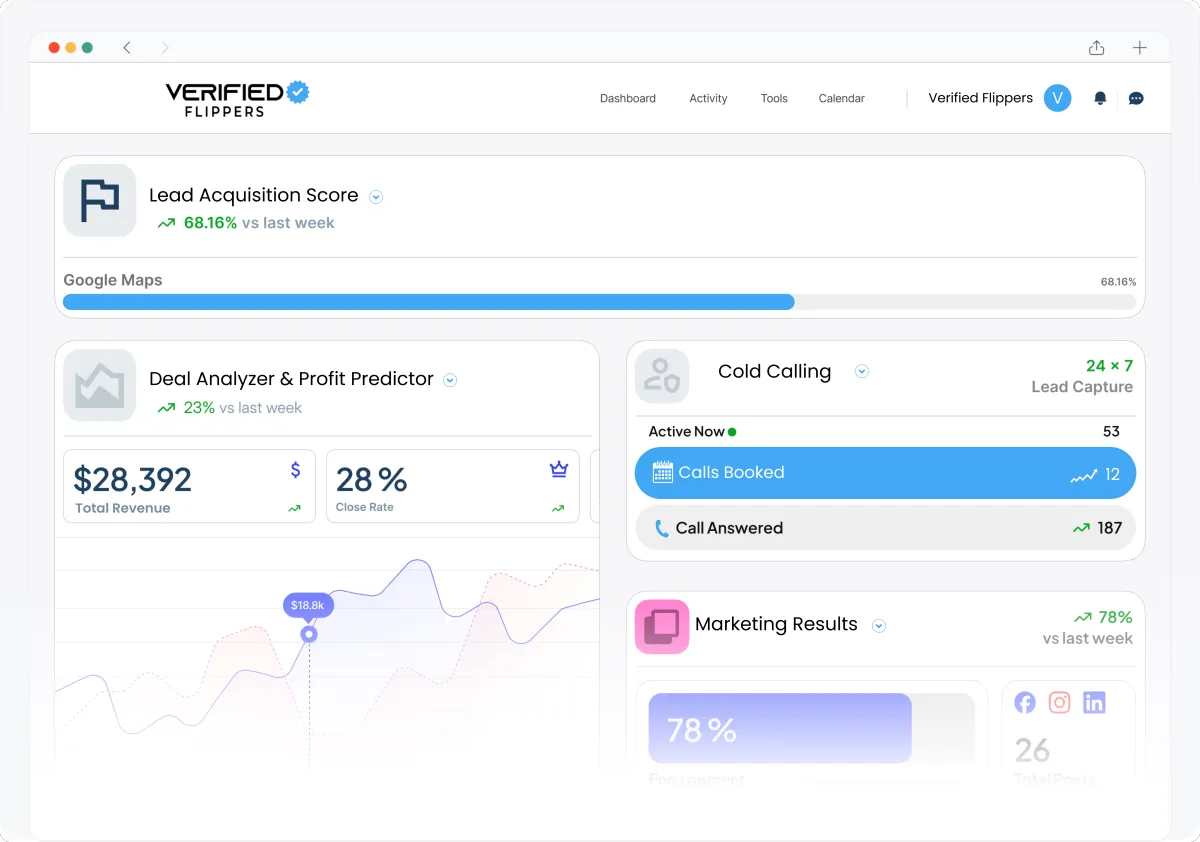The image size is (1200, 842).
Task: Click the LinkedIn icon
Action: pos(1094,702)
